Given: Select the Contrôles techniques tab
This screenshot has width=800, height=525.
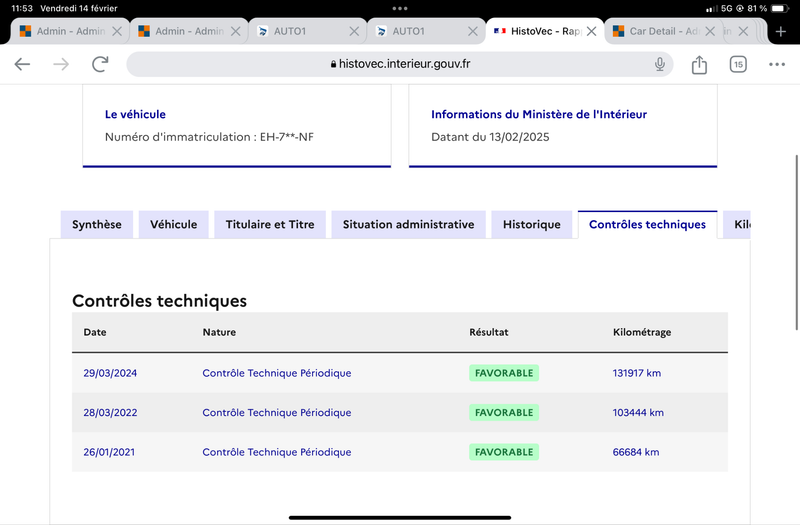Looking at the screenshot, I should (x=647, y=224).
